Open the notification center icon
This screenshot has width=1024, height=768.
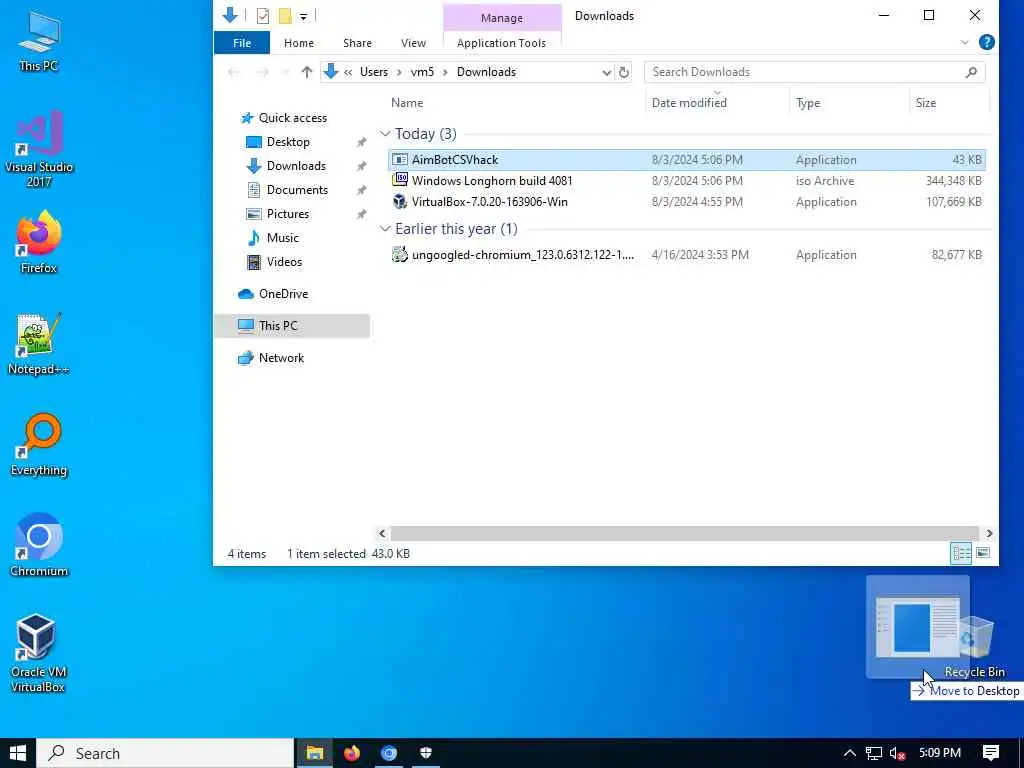tap(991, 753)
